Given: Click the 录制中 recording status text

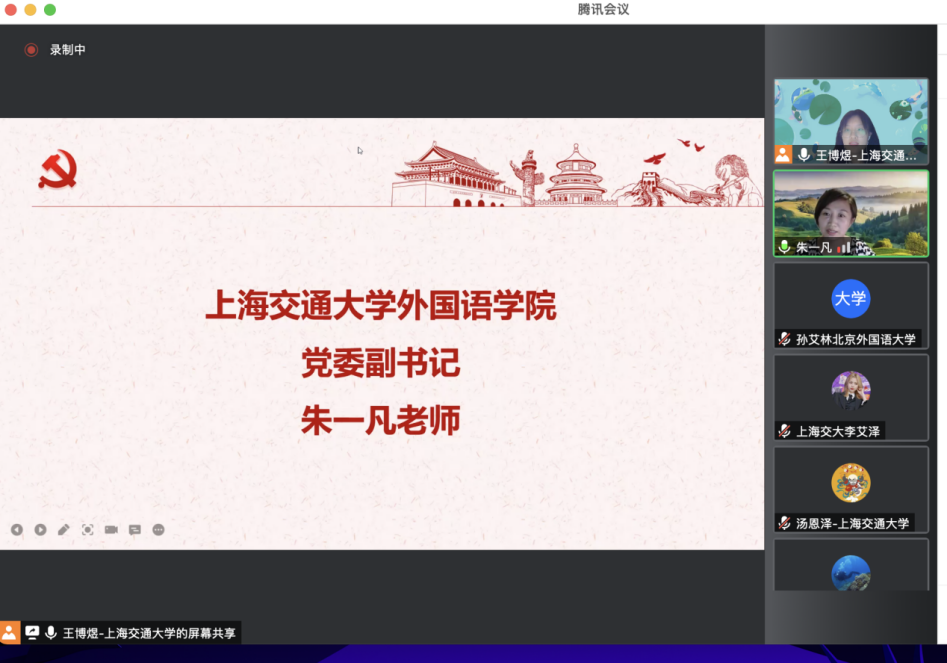Looking at the screenshot, I should click(x=68, y=50).
